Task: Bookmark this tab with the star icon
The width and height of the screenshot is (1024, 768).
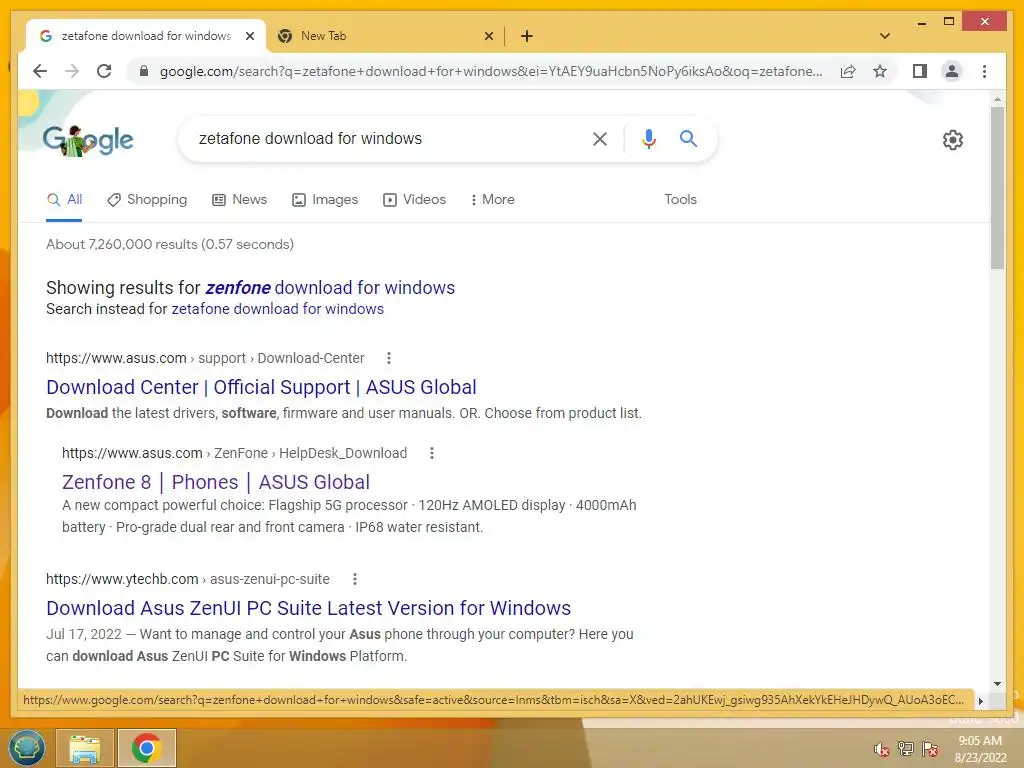Action: [880, 71]
